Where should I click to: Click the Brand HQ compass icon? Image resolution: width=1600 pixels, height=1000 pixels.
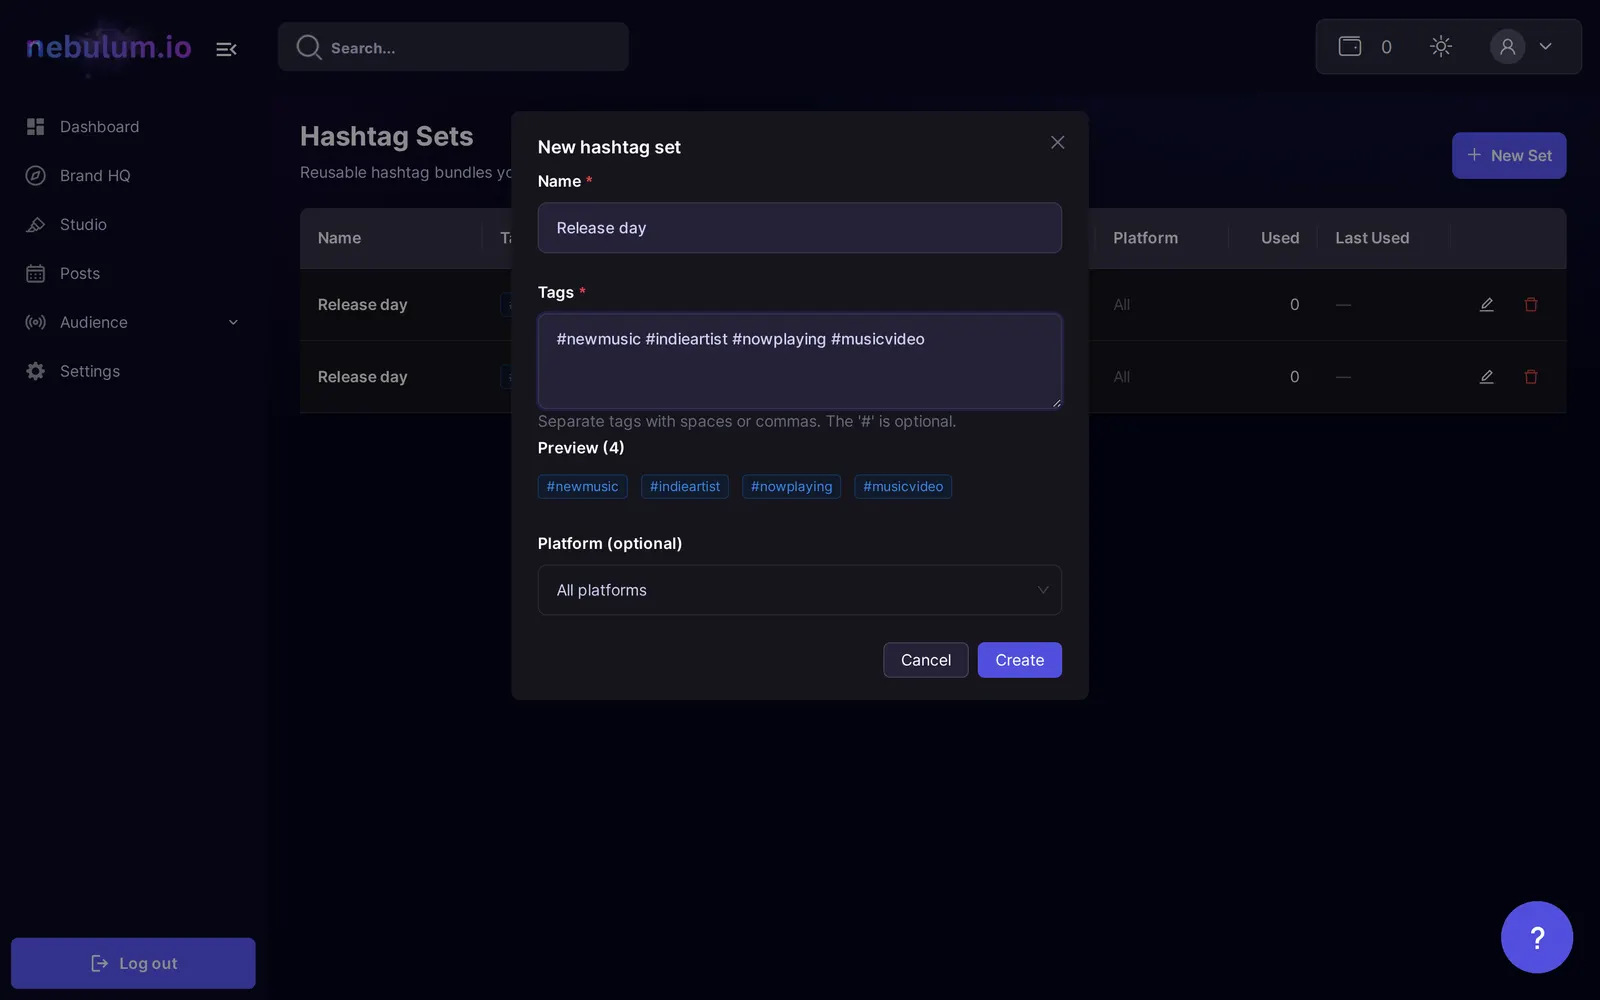36,176
